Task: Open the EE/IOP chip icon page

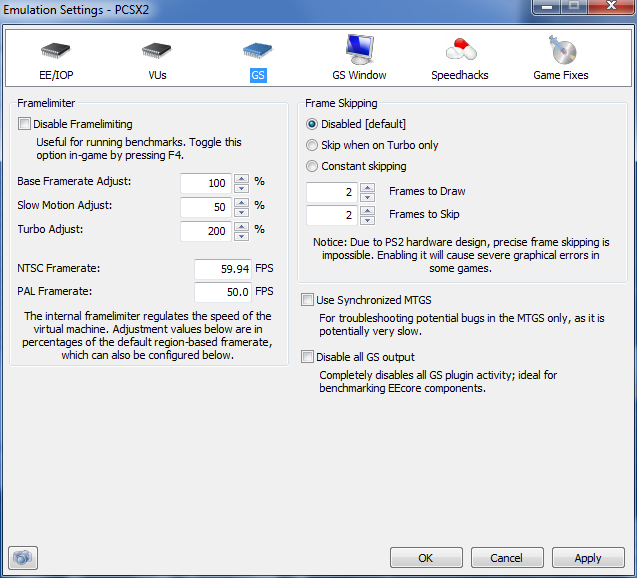Action: tap(56, 50)
